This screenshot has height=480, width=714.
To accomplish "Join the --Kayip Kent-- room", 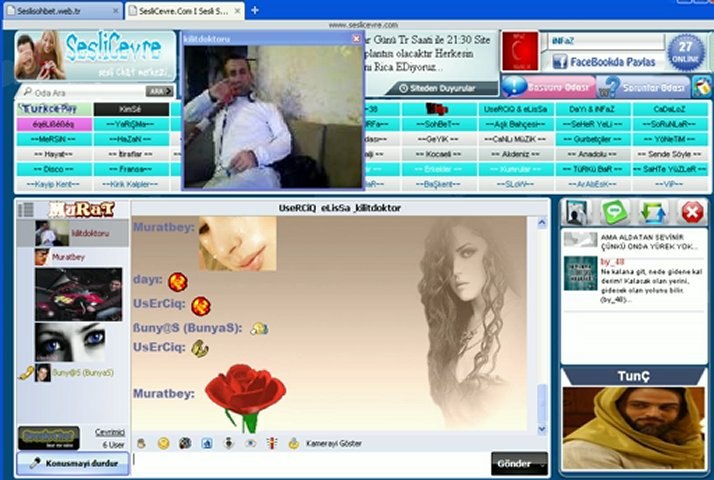I will 54,184.
